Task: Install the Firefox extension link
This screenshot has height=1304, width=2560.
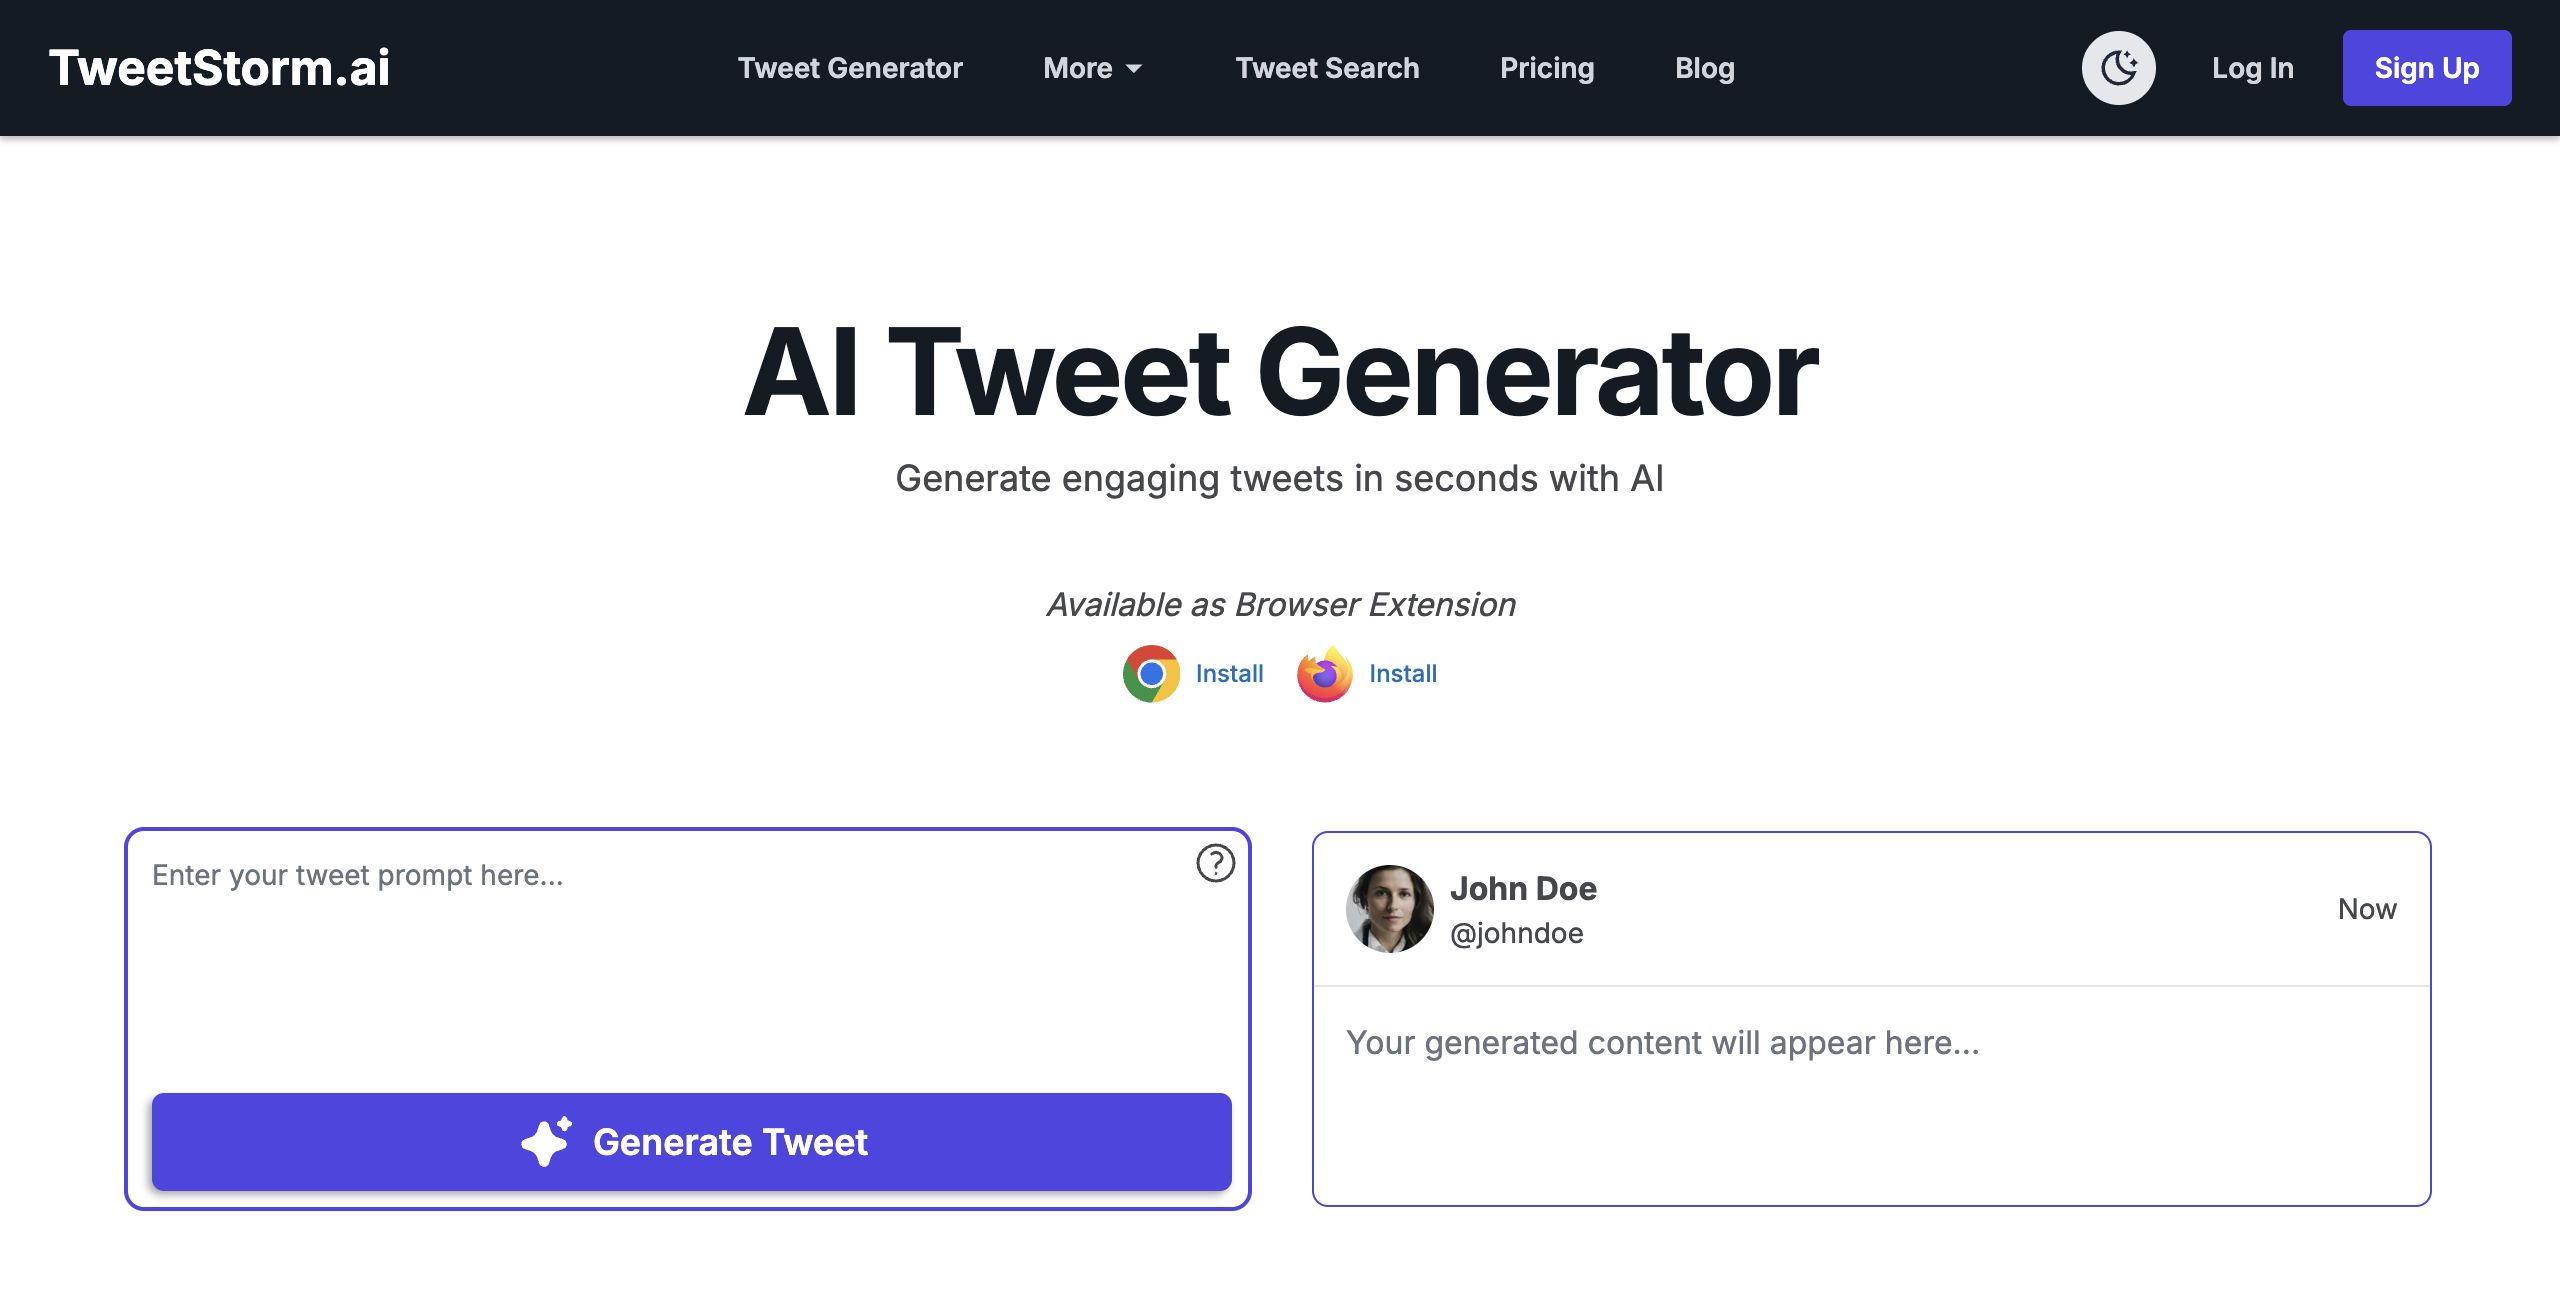Action: tap(1402, 674)
